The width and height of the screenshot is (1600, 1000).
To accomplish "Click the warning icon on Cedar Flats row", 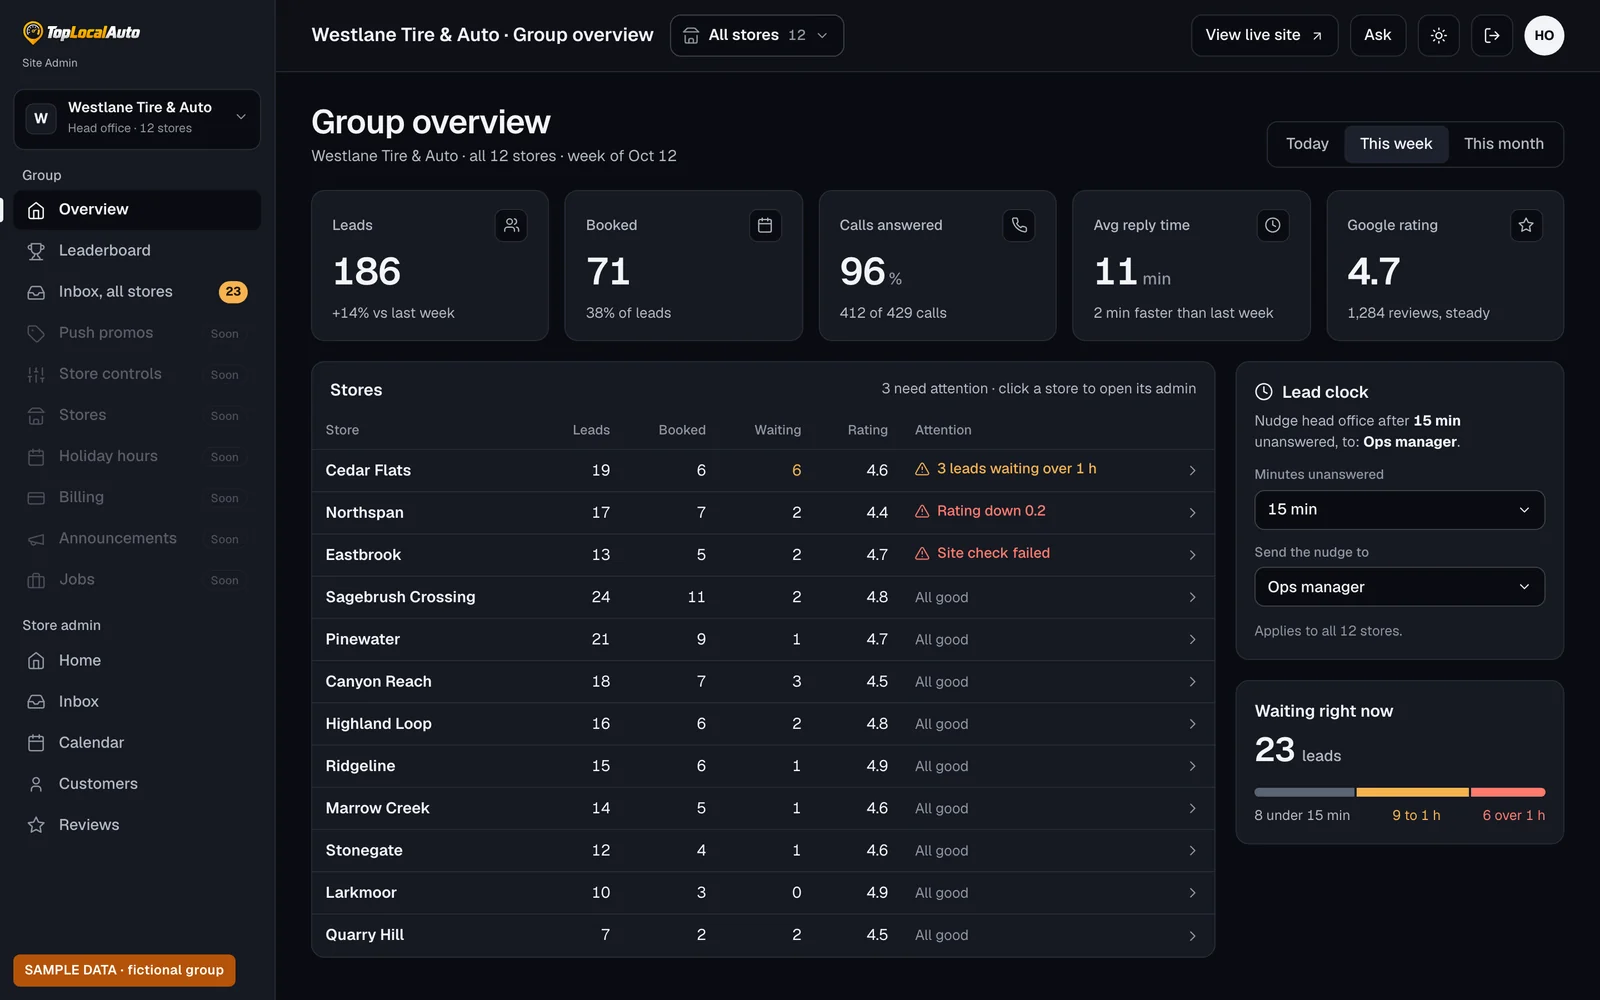I will coord(922,469).
